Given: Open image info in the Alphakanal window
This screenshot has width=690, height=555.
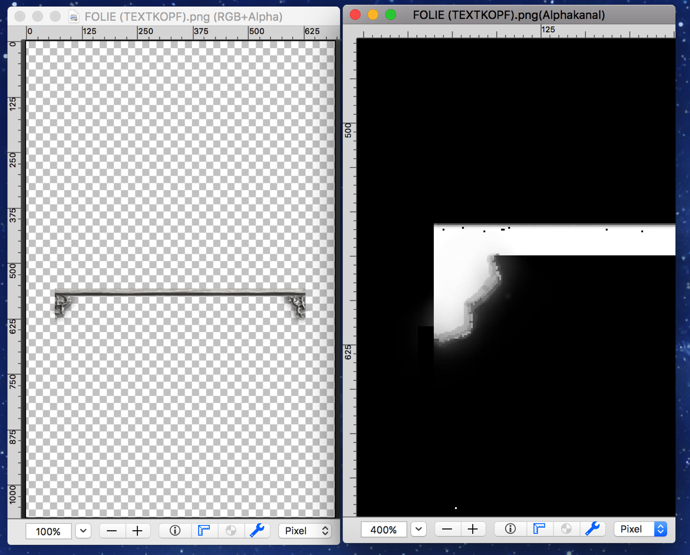Looking at the screenshot, I should pyautogui.click(x=510, y=529).
